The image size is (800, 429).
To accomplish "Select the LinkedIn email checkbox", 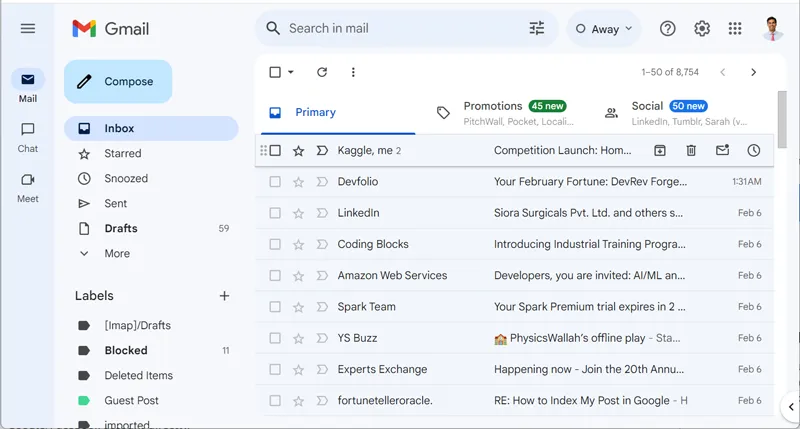I will [x=275, y=213].
